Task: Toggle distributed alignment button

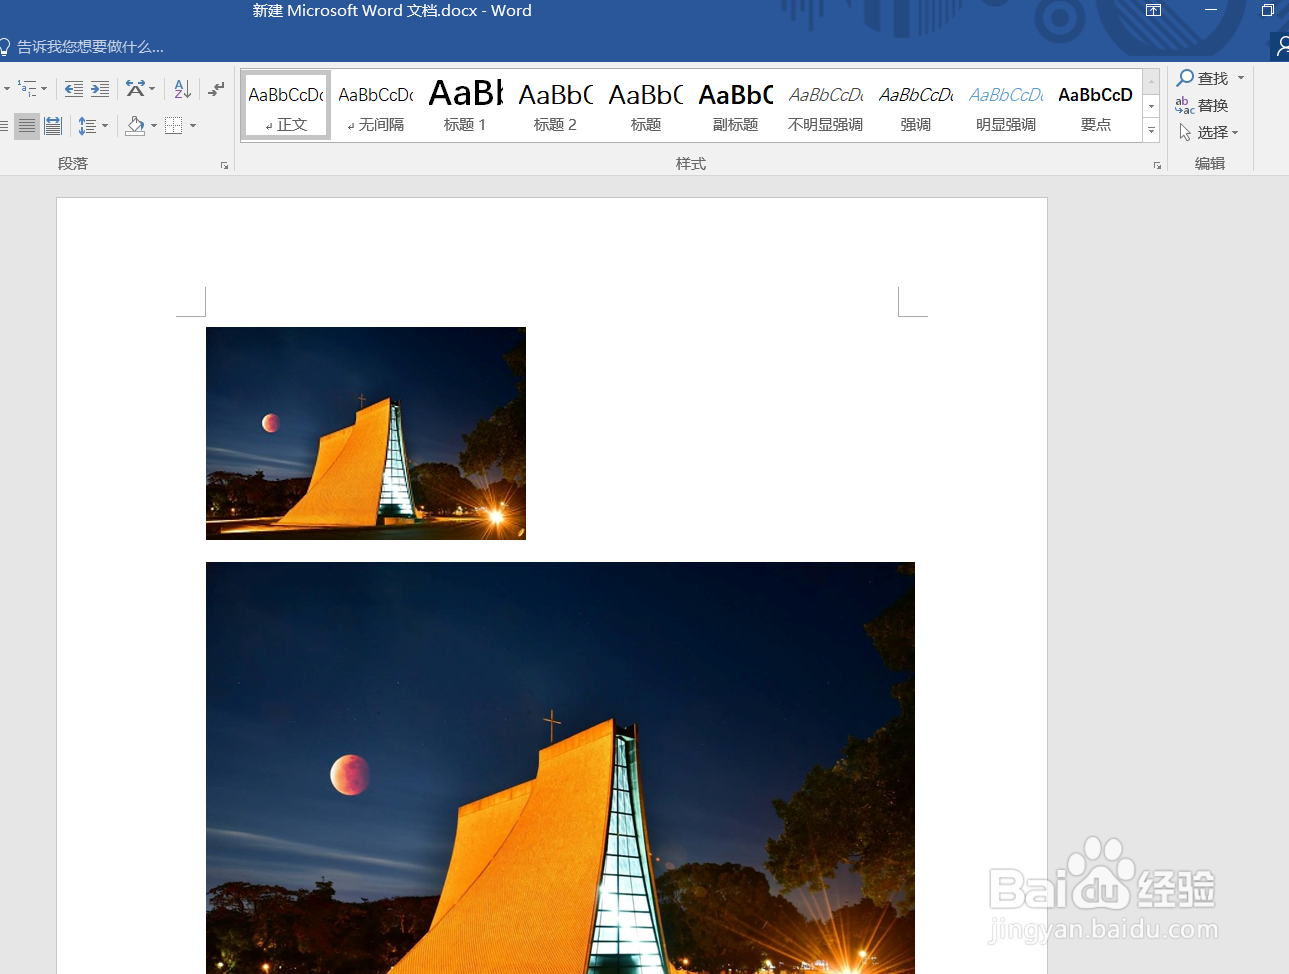Action: click(53, 126)
